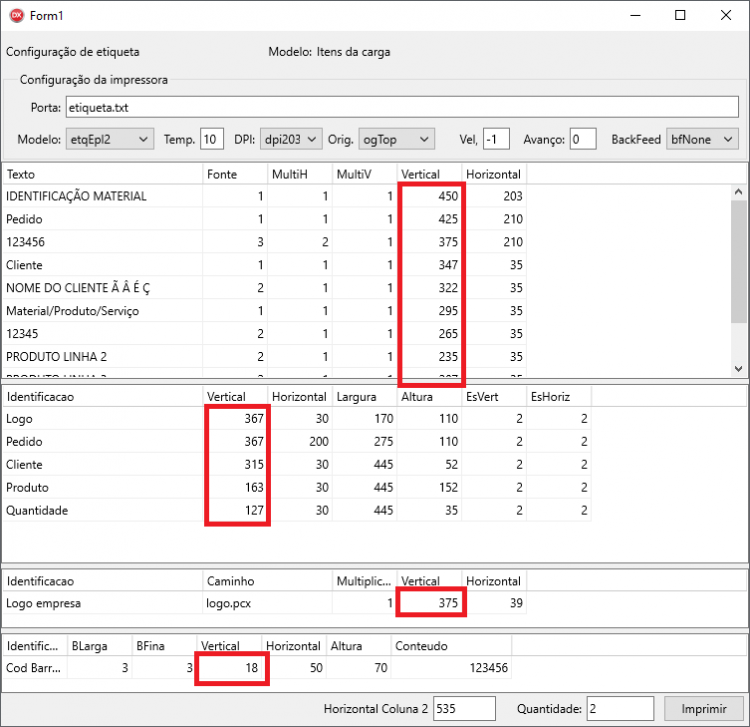Image resolution: width=750 pixels, height=727 pixels.
Task: Open the DPI dropdown showing dpi203
Action: coord(291,139)
